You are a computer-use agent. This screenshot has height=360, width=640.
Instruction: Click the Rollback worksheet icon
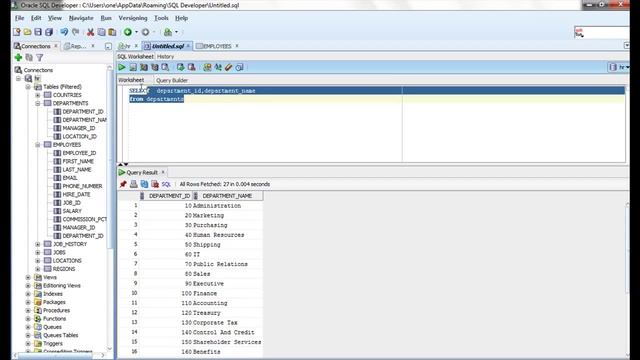[191, 67]
